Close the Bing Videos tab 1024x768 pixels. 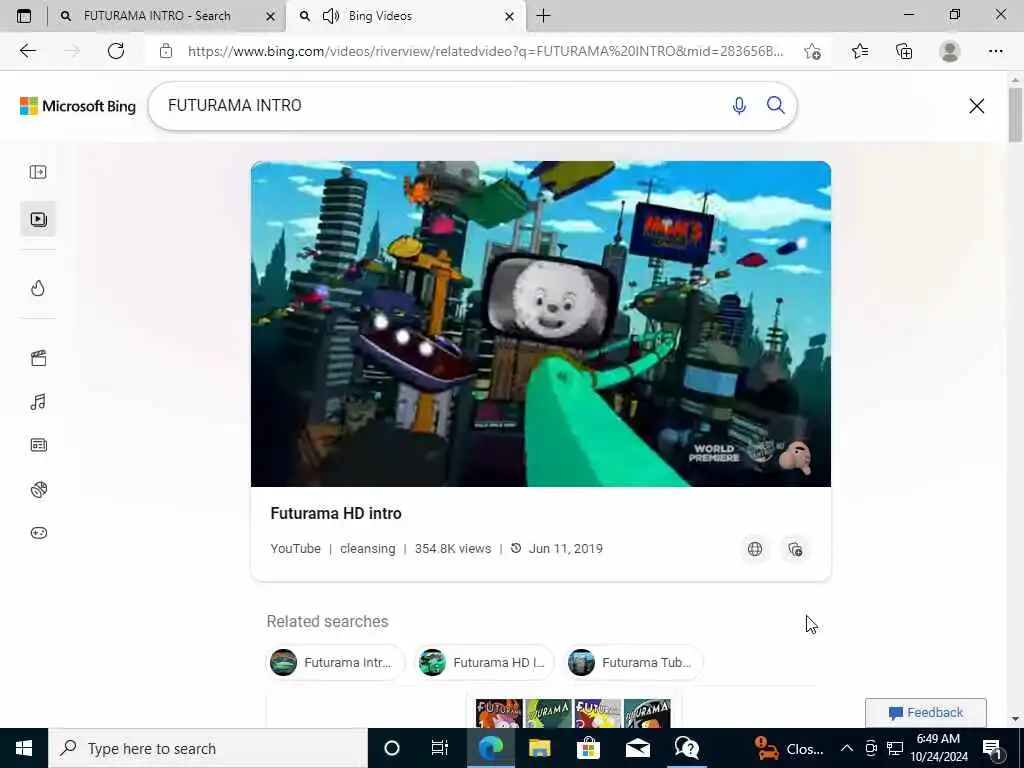[509, 16]
